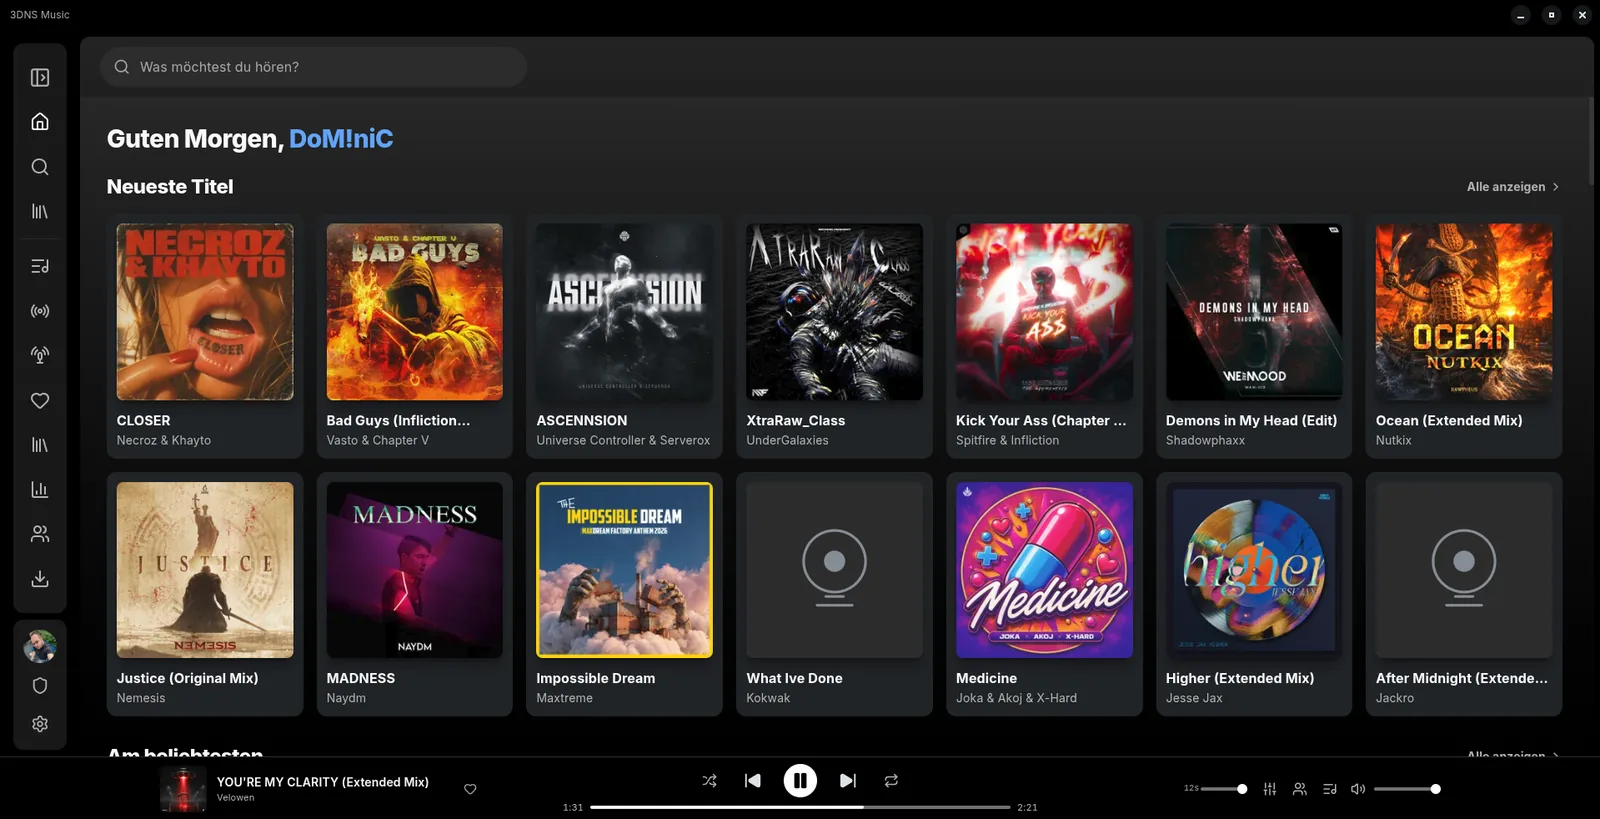
Task: Select the title 'Demons in My Head (Edit)'
Action: click(x=1251, y=421)
